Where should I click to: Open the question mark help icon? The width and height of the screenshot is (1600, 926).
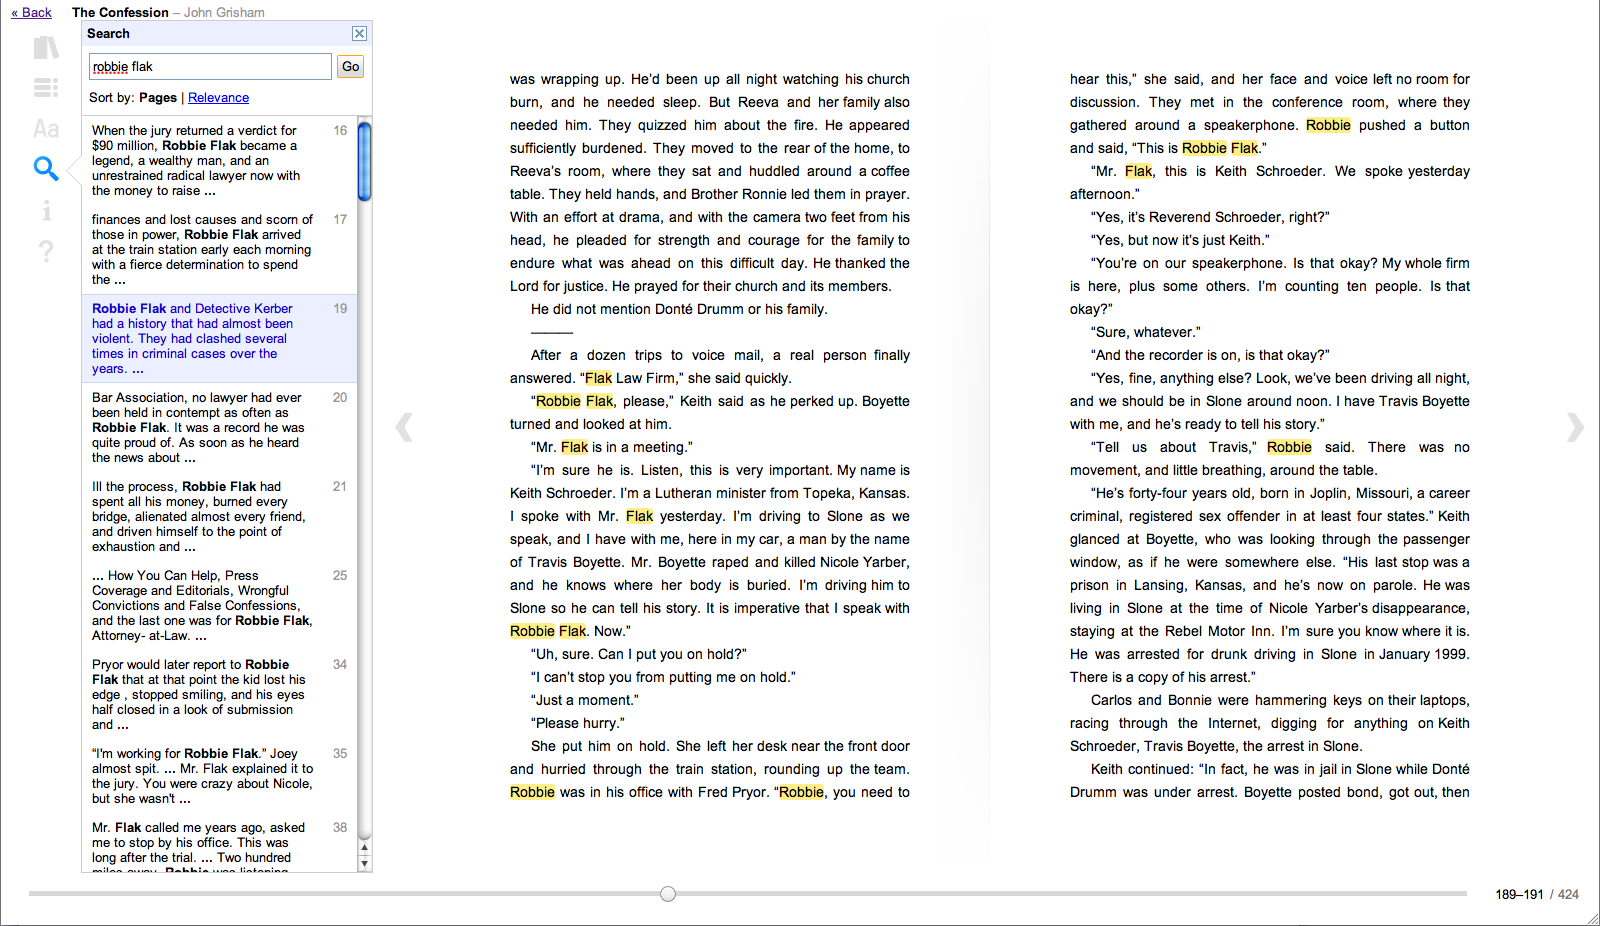pyautogui.click(x=46, y=251)
